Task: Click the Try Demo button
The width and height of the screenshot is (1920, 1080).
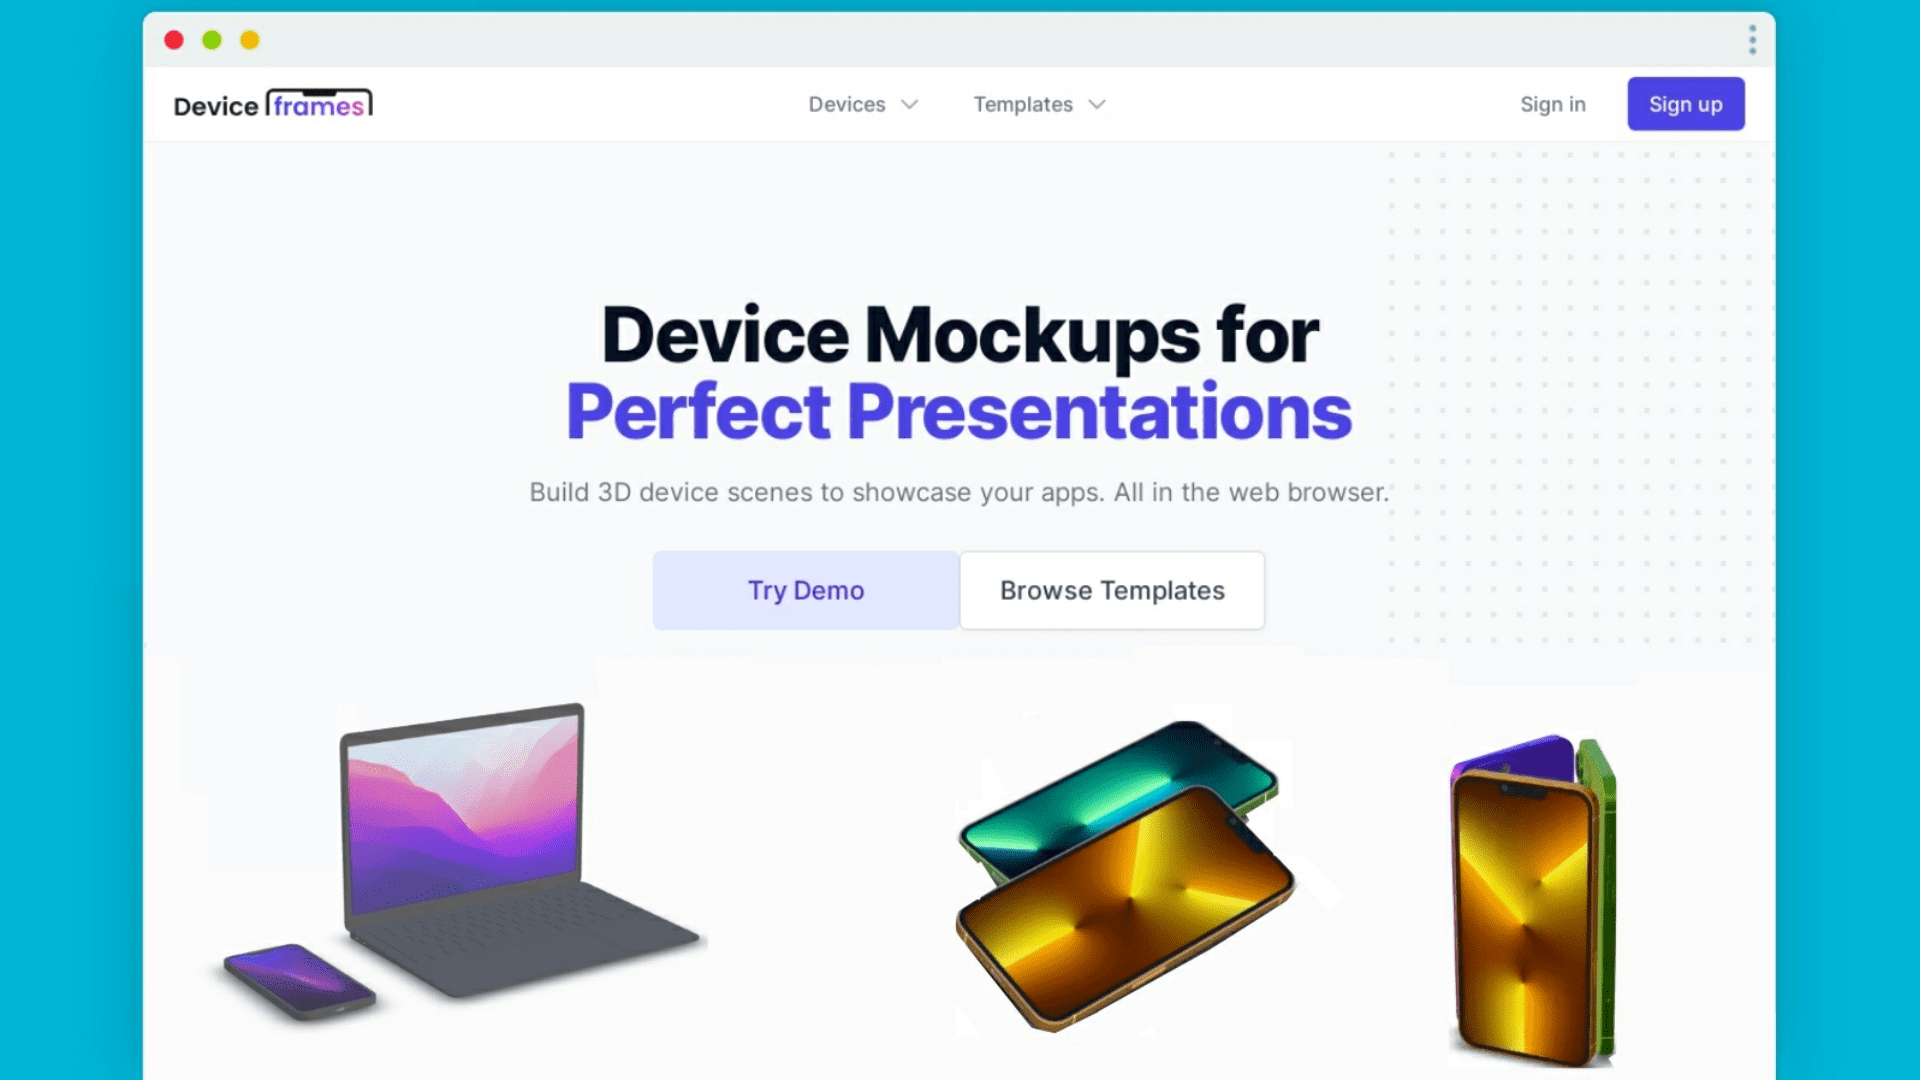Action: pos(806,589)
